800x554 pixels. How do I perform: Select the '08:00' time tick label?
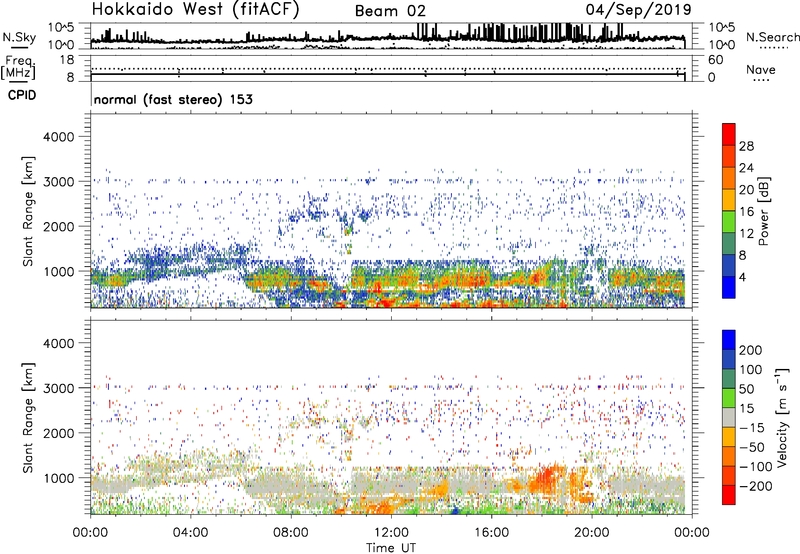[290, 533]
